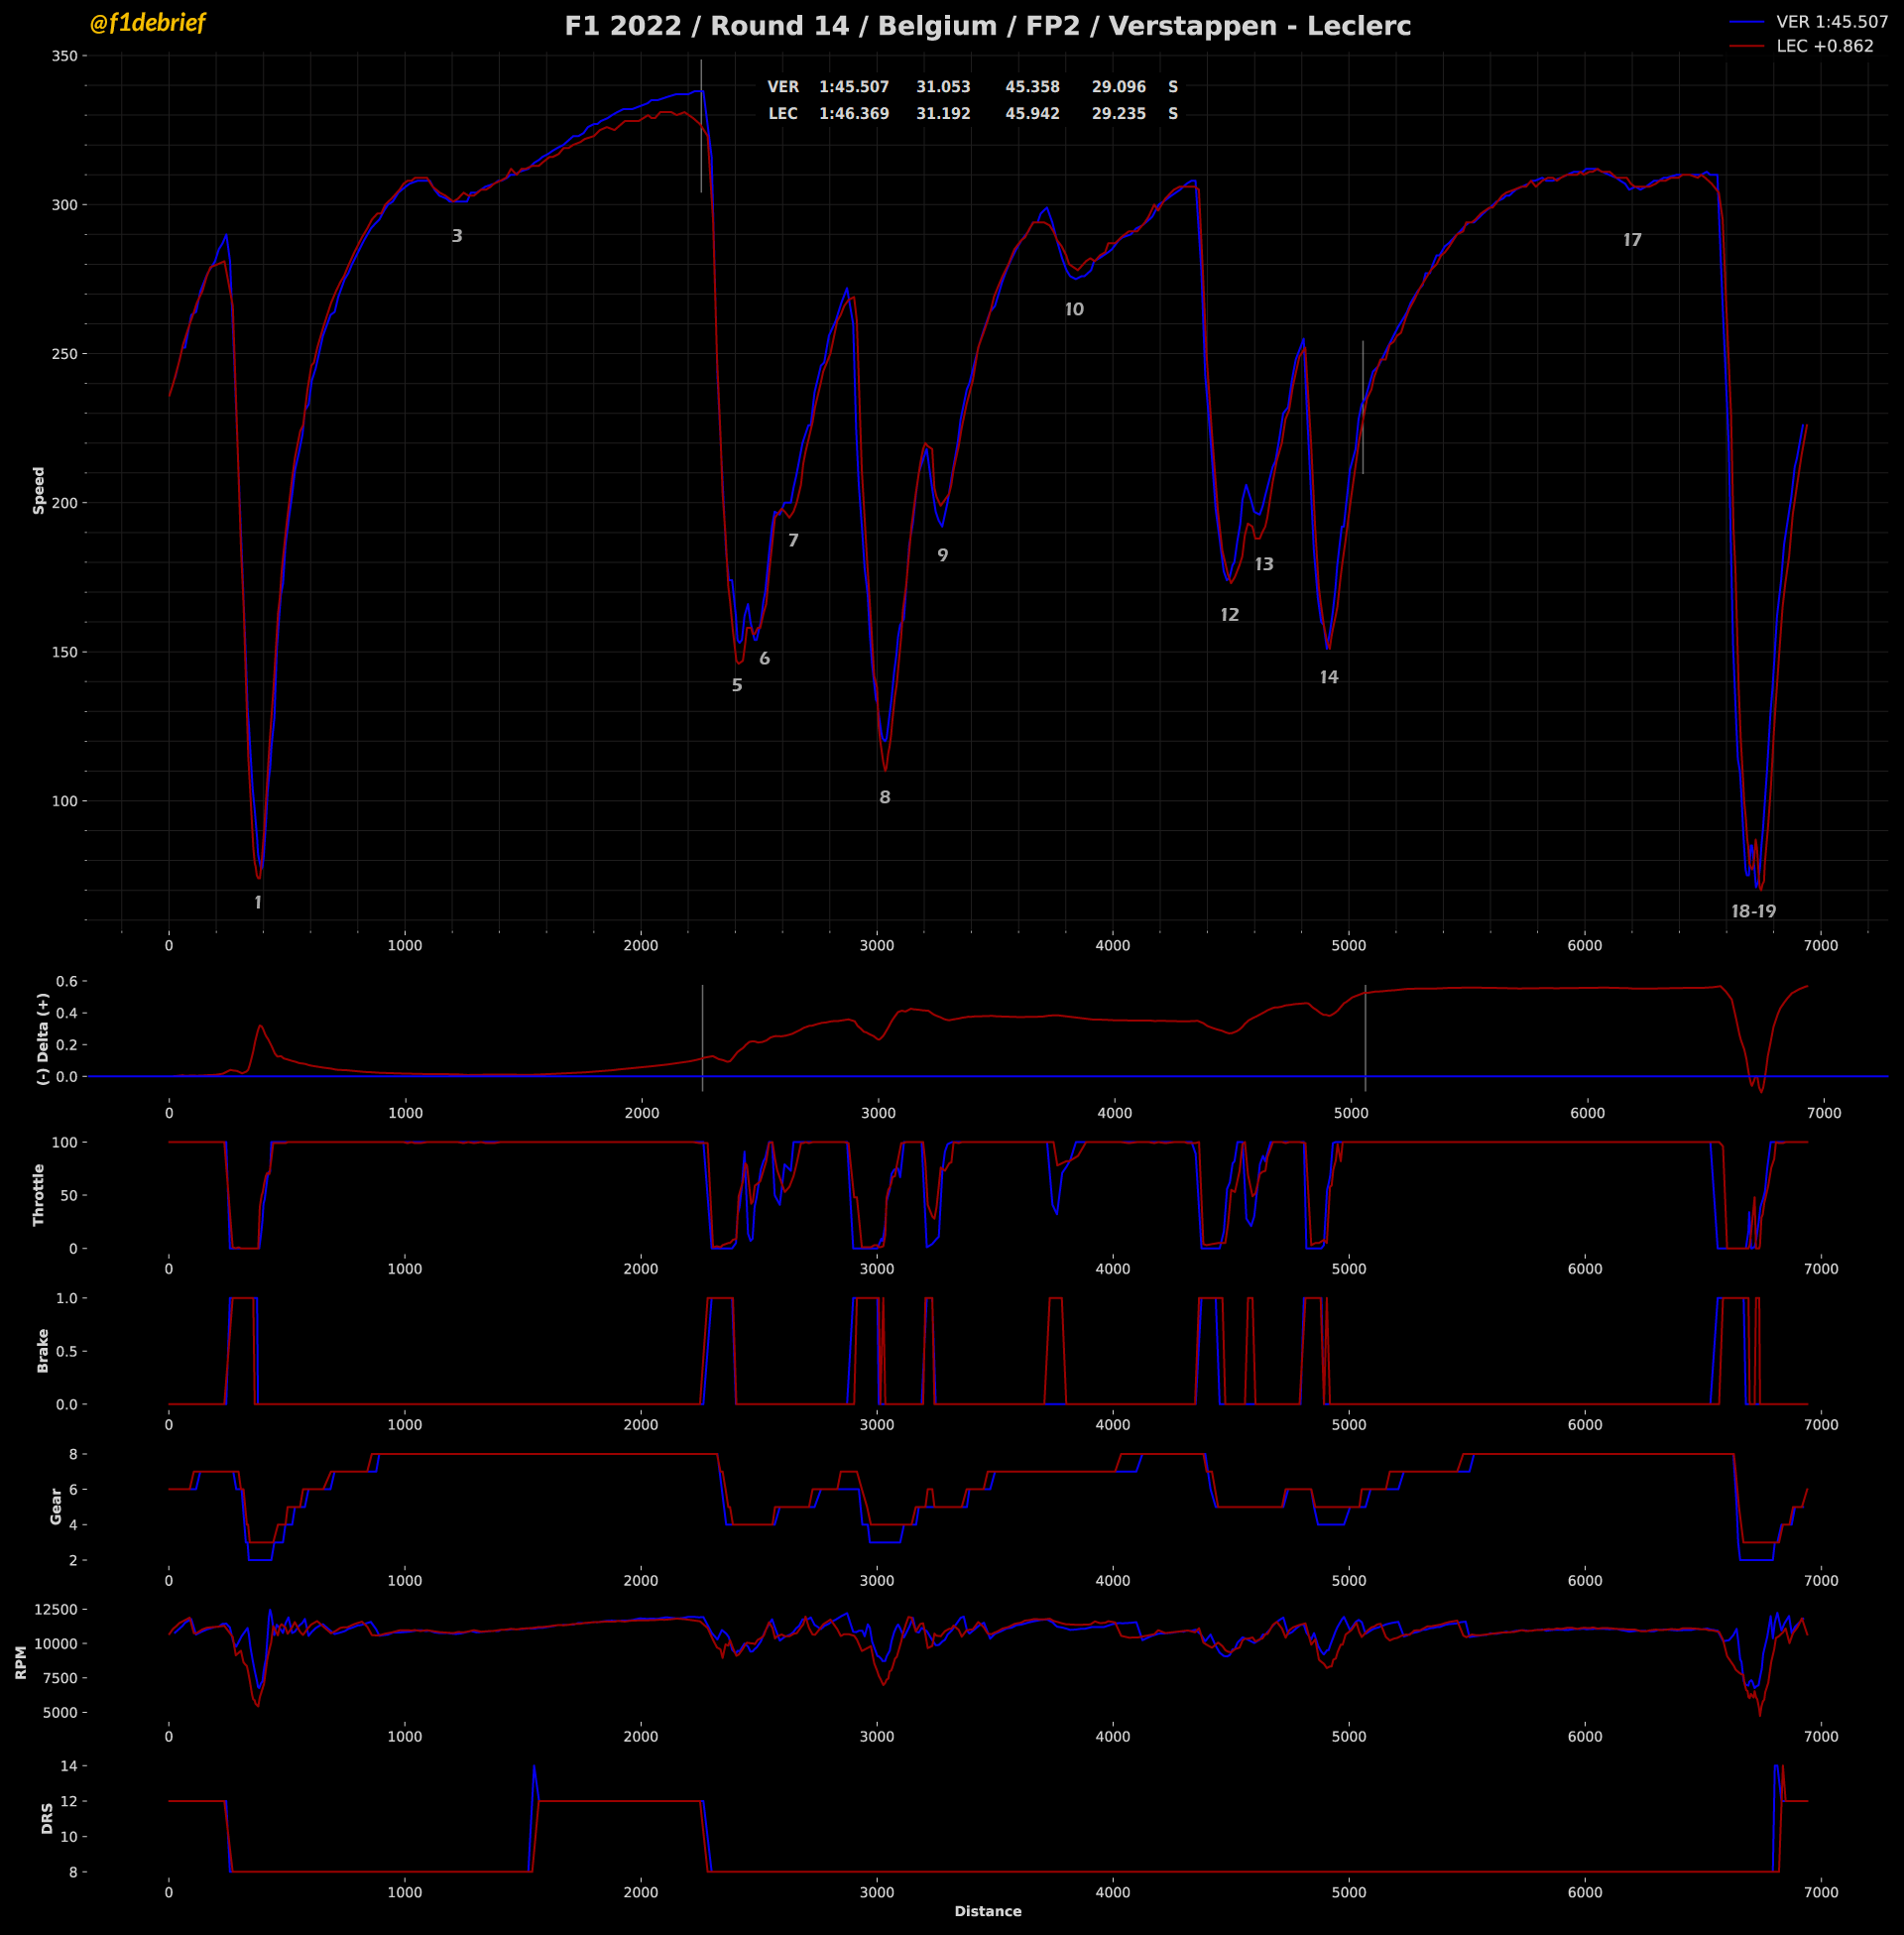Click the corner 8 marker label
Screen dimensions: 1904x1935
(x=884, y=797)
